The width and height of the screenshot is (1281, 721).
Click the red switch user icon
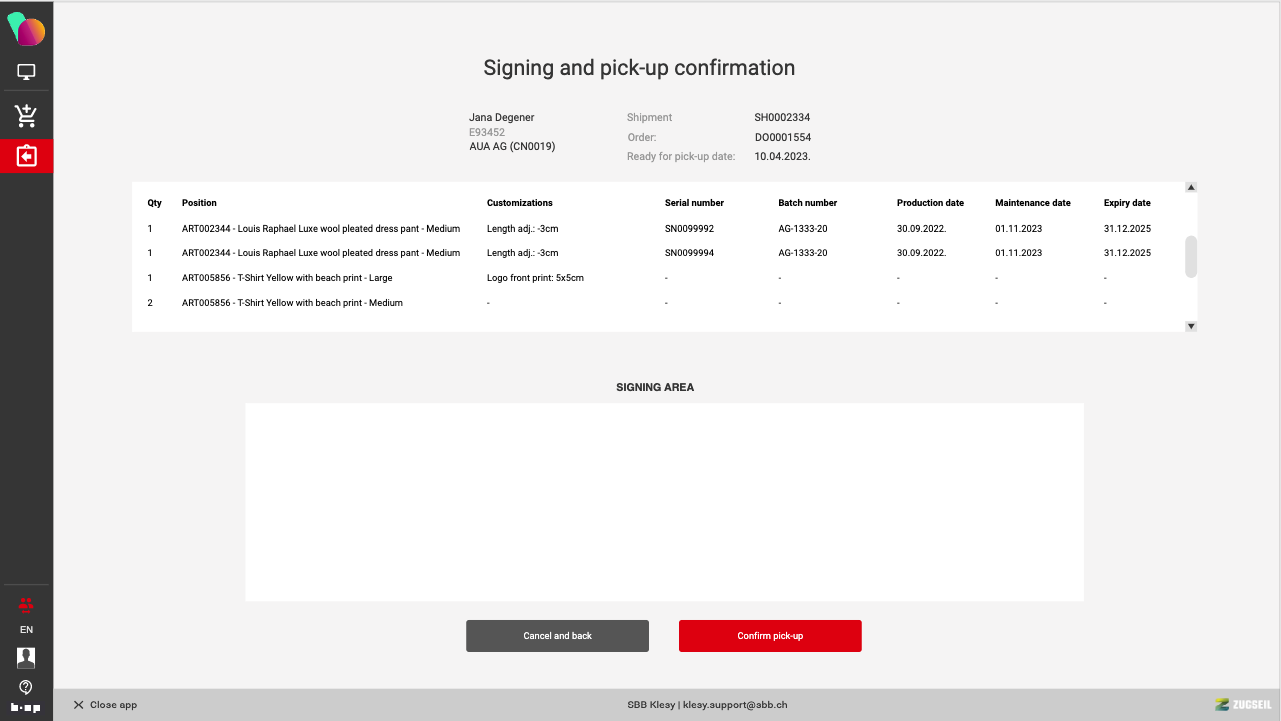pos(26,604)
